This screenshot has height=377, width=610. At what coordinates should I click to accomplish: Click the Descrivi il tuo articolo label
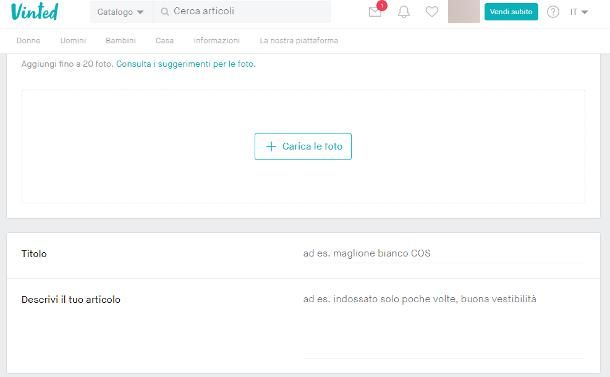pos(71,300)
